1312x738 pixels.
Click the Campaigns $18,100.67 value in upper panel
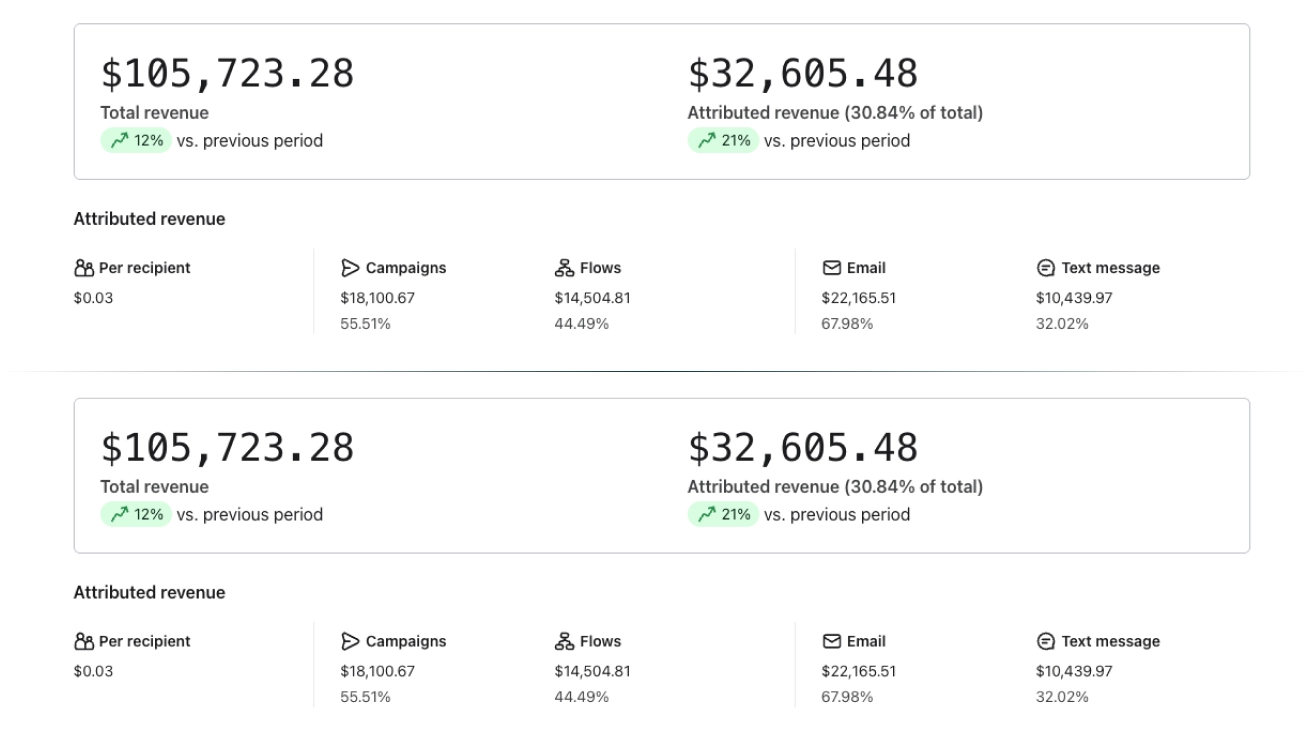coord(377,298)
